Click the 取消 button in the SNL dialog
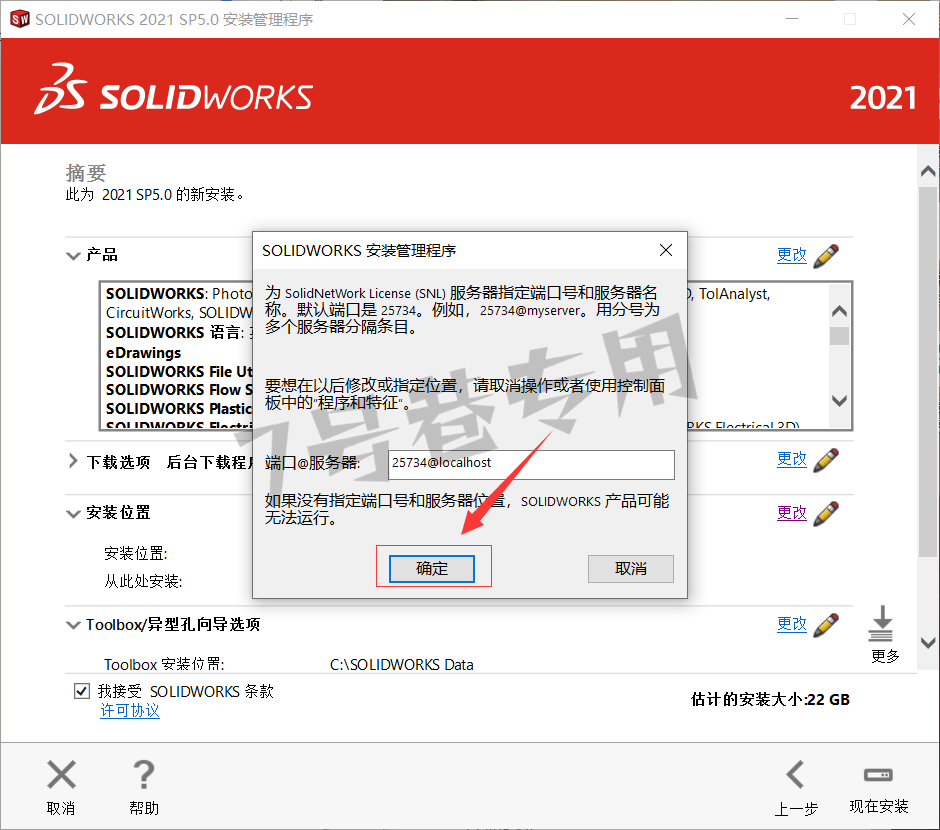 tap(631, 568)
